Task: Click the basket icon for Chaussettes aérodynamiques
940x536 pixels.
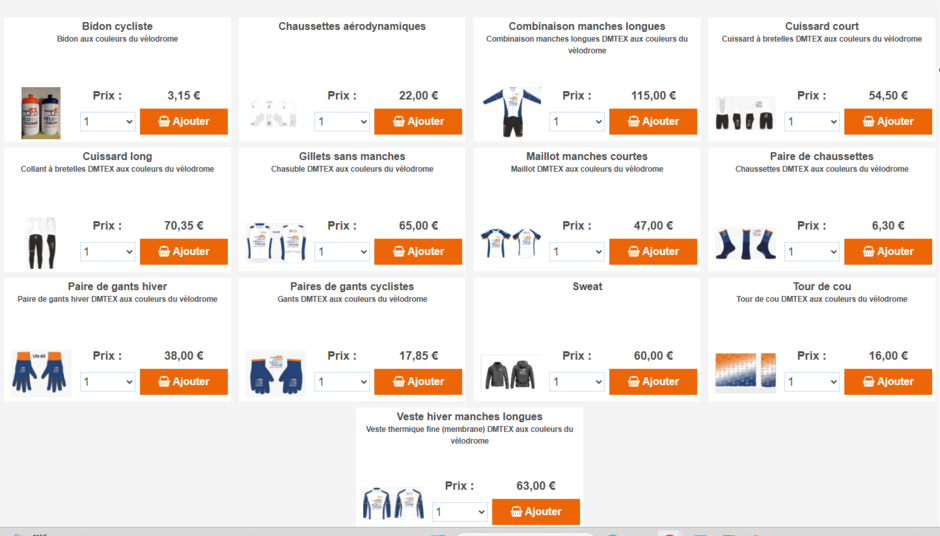Action: 399,122
